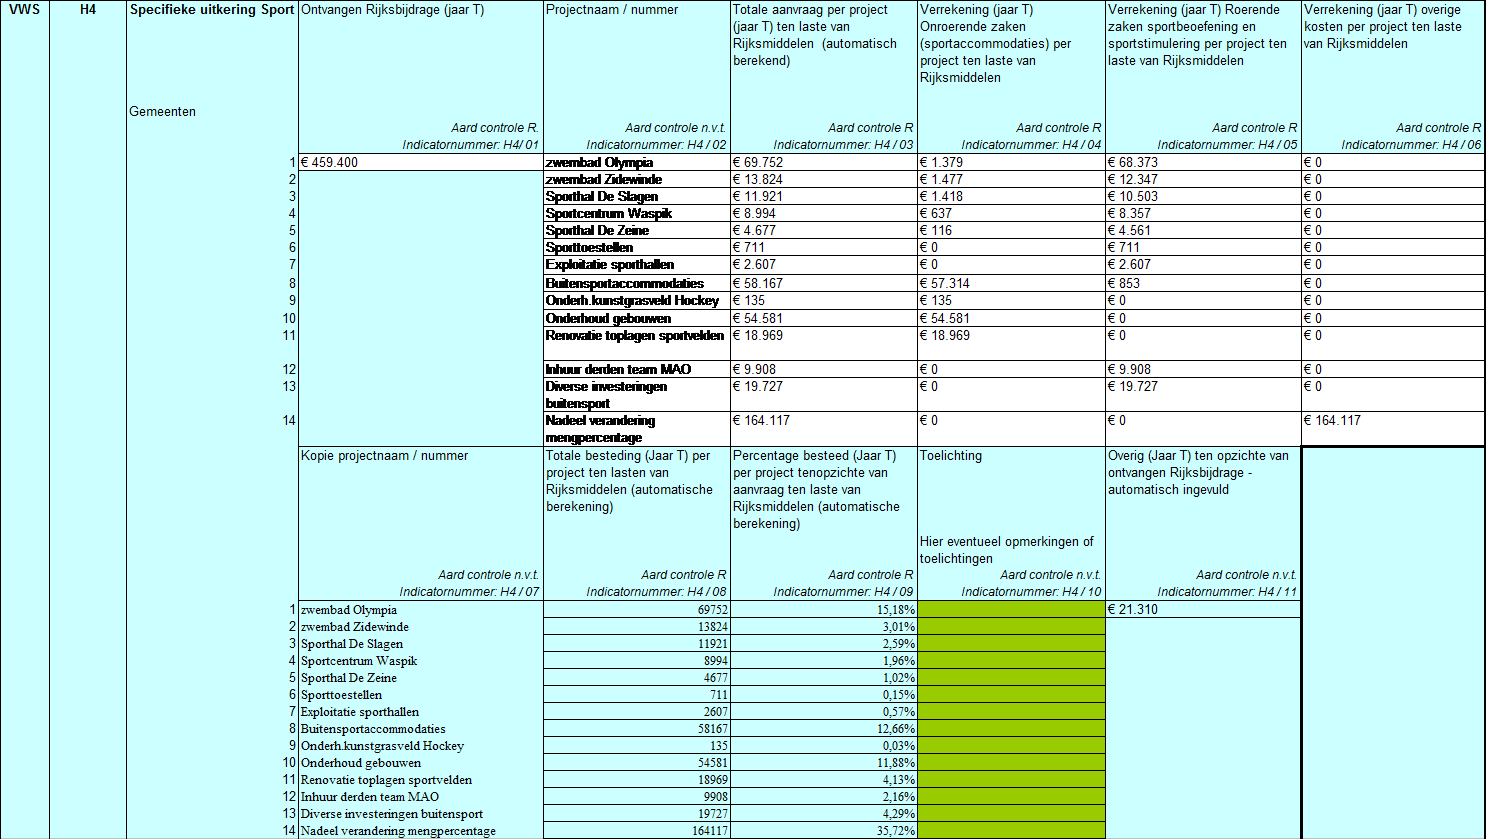The width and height of the screenshot is (1487, 840).
Task: Select the € 1.379 onroerende zaken cell
Action: [1011, 162]
